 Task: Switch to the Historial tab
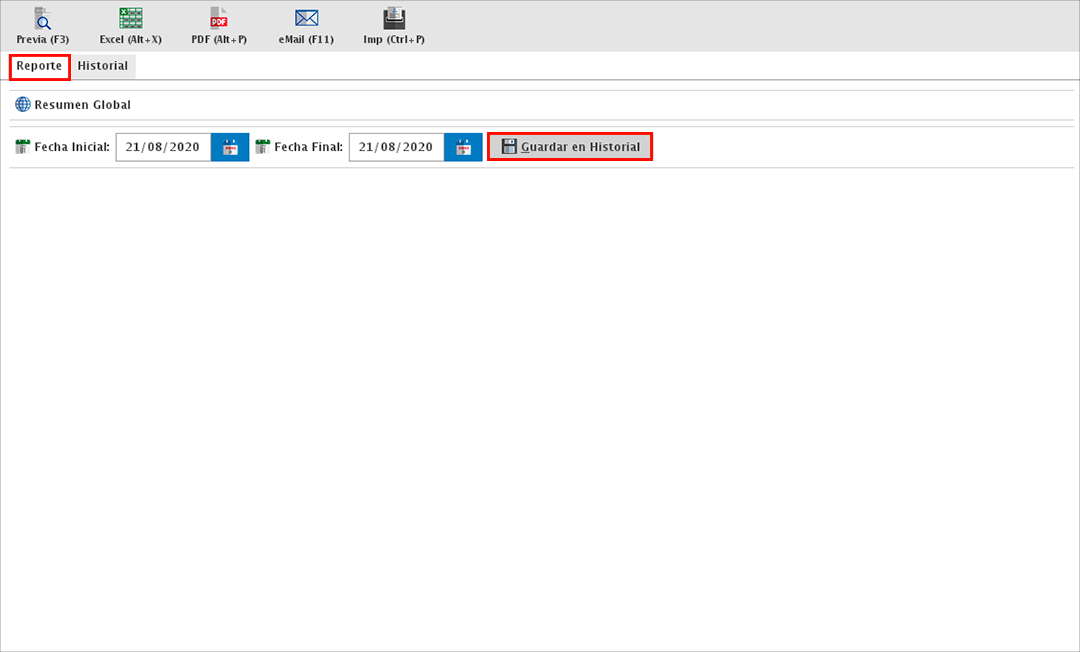tap(103, 66)
